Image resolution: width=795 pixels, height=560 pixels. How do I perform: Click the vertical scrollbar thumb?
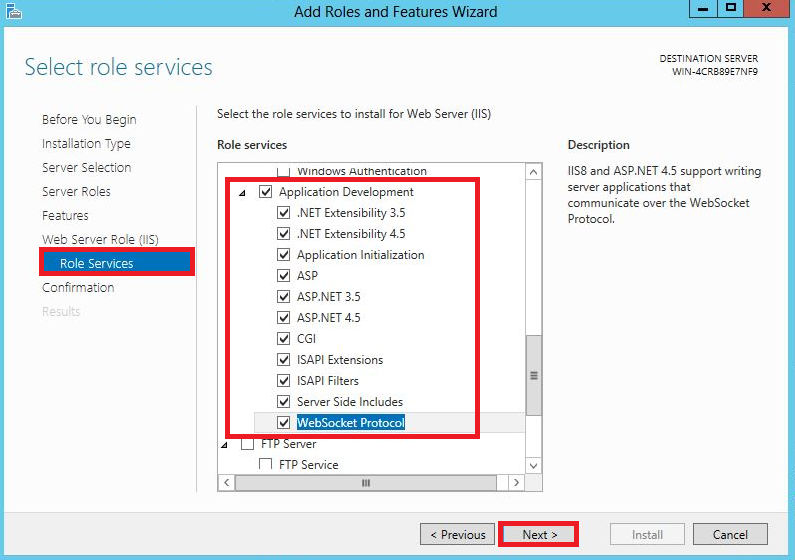[533, 376]
